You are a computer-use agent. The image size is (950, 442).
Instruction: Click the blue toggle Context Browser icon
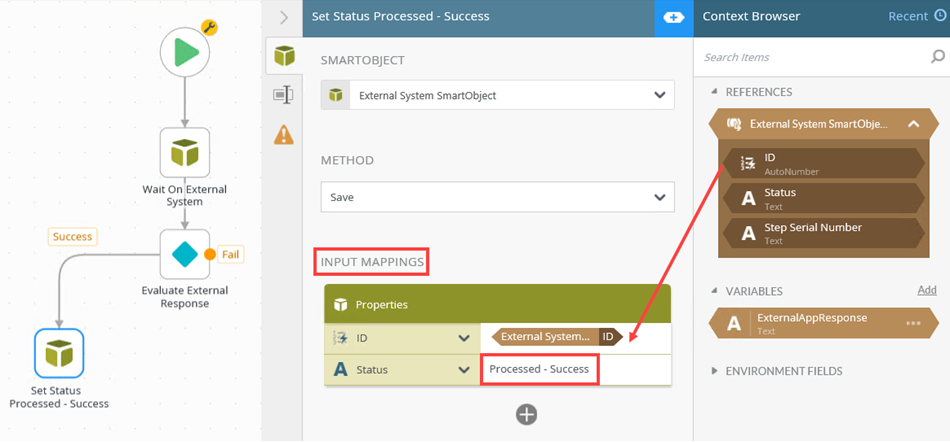coord(673,17)
